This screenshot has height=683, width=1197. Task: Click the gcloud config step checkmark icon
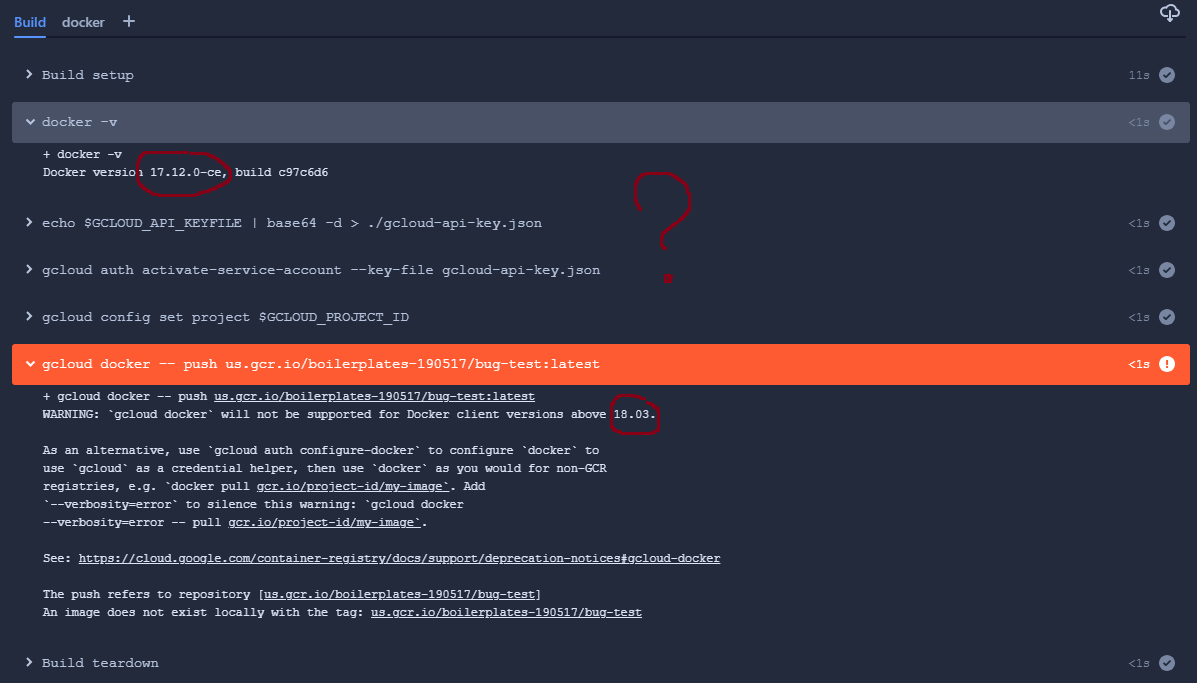coord(1166,317)
